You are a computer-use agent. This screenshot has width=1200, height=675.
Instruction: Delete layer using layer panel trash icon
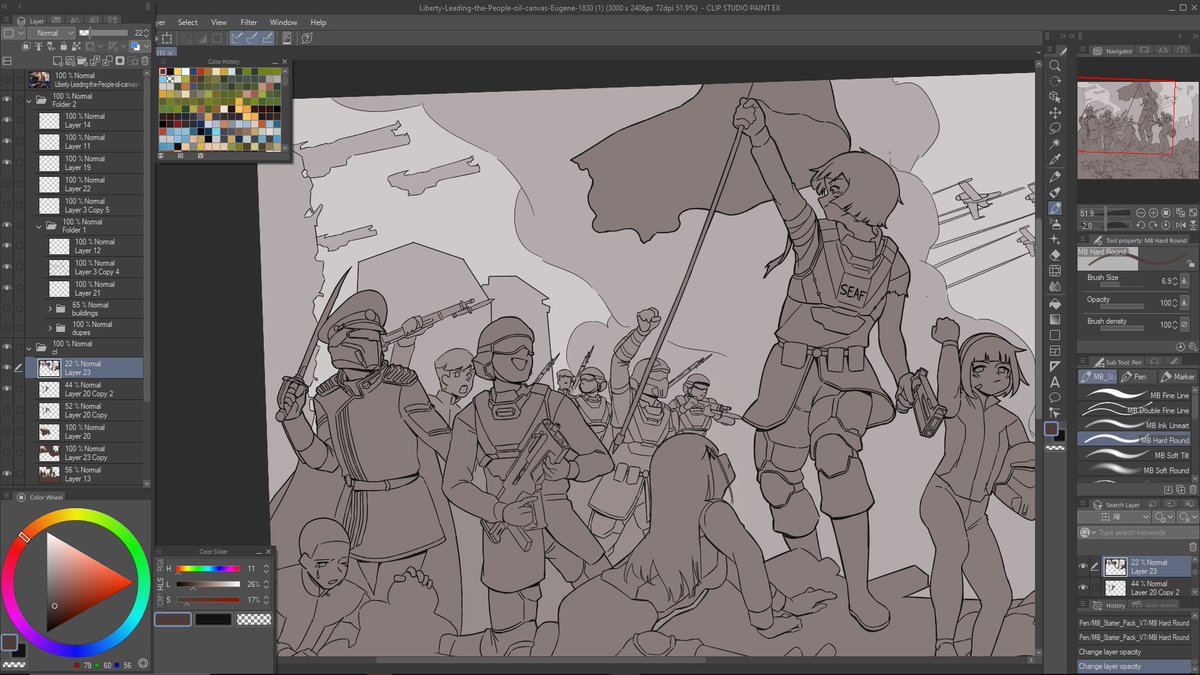coord(145,61)
